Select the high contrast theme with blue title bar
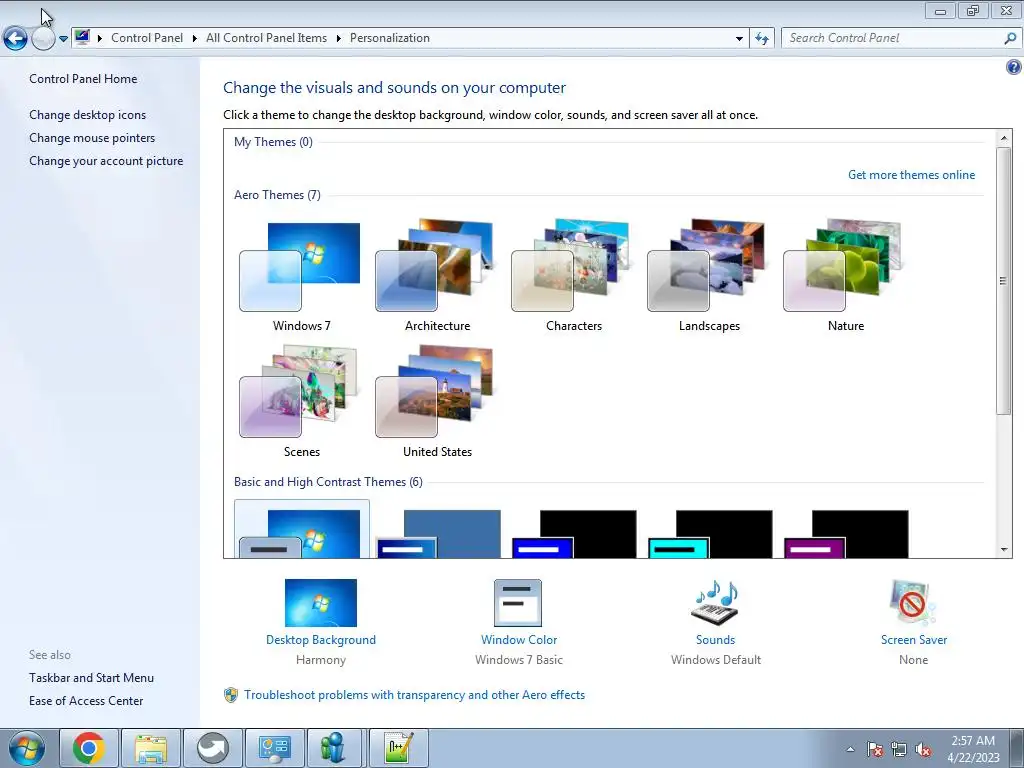 [x=574, y=534]
